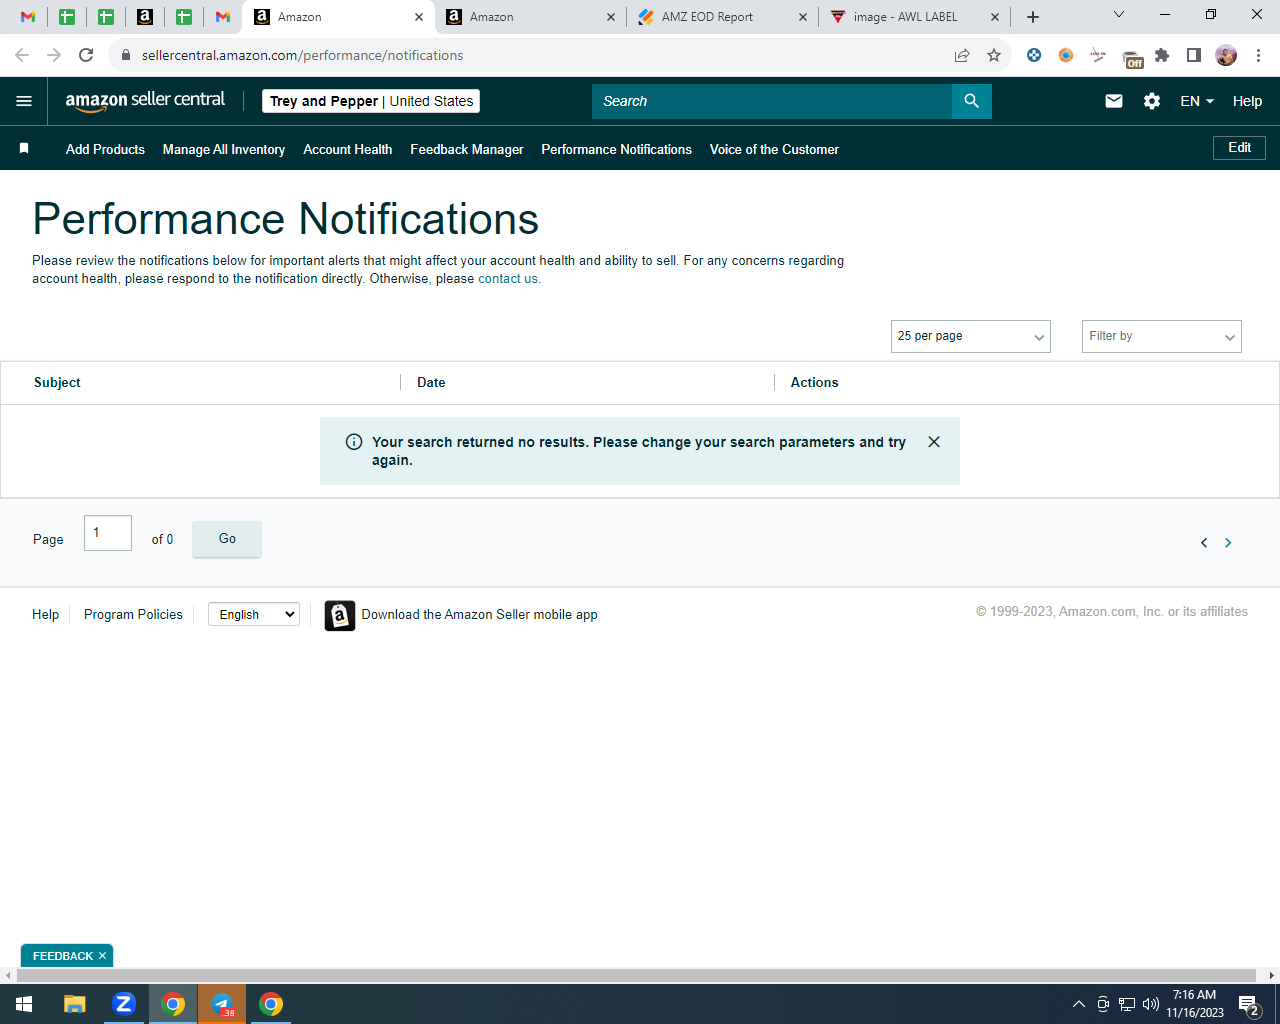Open the EN language dropdown

pyautogui.click(x=1197, y=101)
